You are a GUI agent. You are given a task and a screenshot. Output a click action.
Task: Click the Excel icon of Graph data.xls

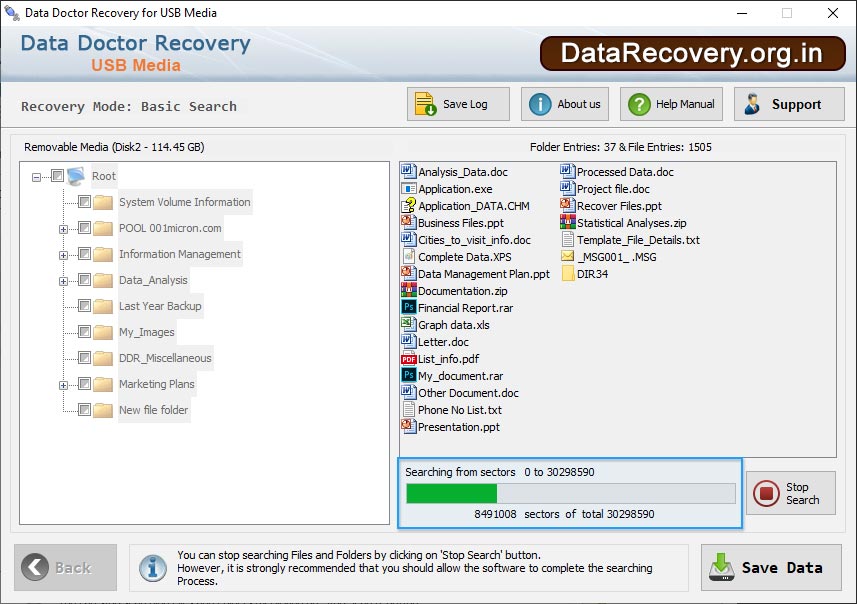[408, 324]
